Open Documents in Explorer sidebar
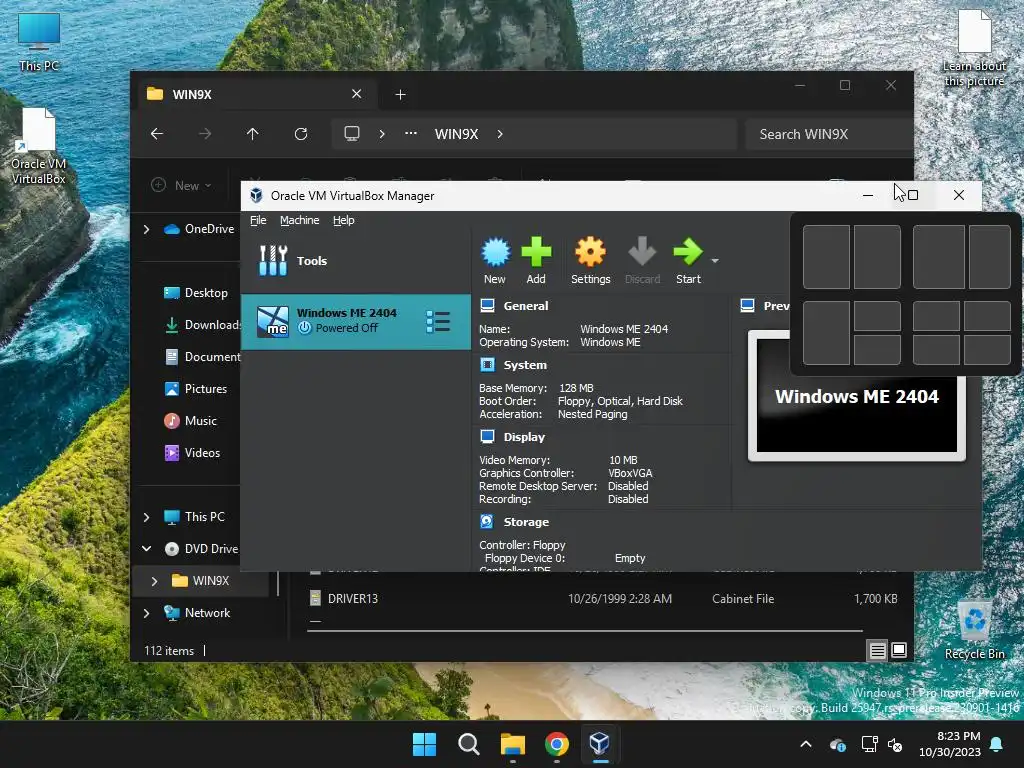The width and height of the screenshot is (1024, 768). 202,357
